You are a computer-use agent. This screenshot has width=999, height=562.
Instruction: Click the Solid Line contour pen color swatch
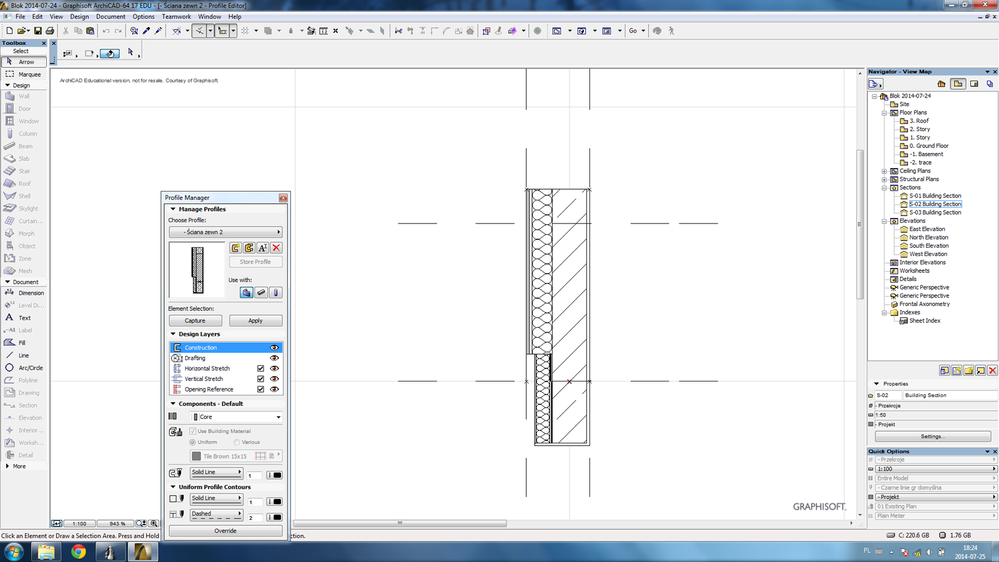click(275, 501)
